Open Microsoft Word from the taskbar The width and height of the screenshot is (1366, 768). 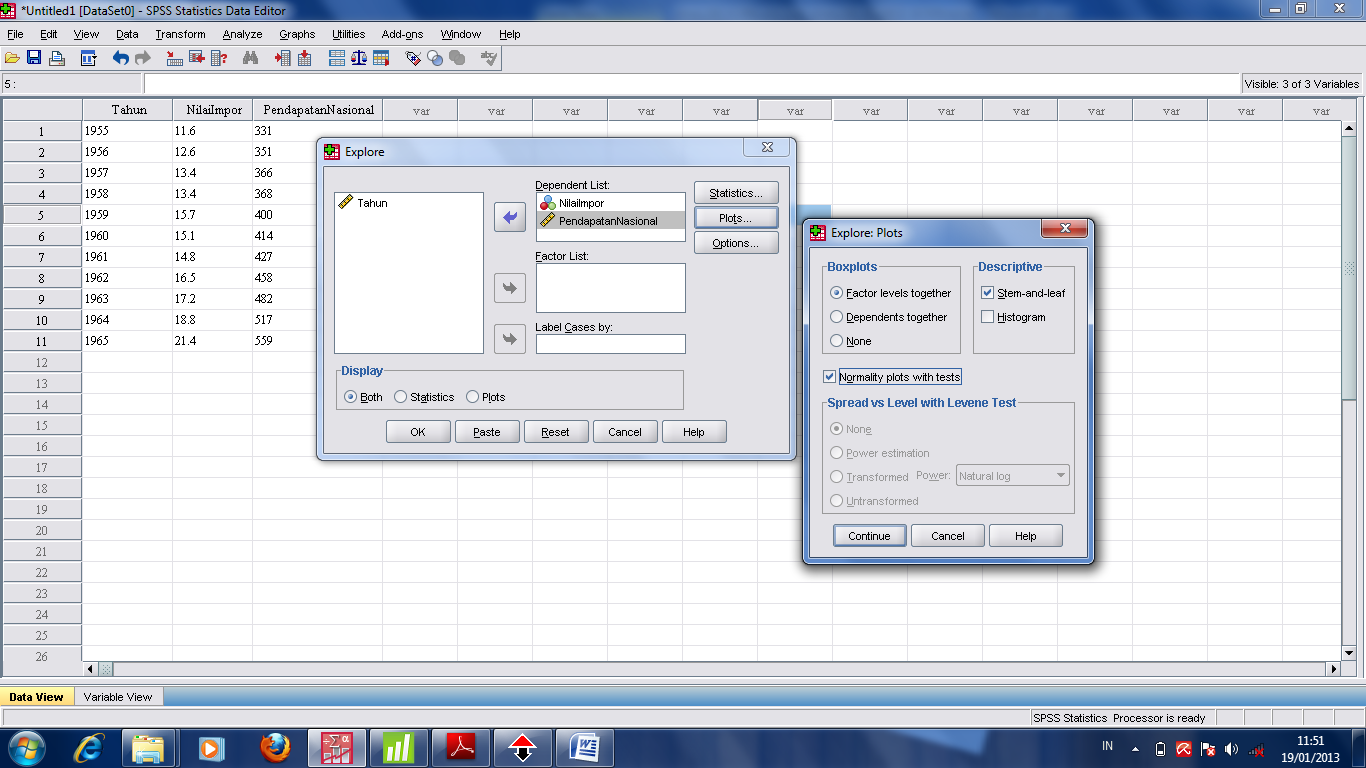[x=585, y=747]
